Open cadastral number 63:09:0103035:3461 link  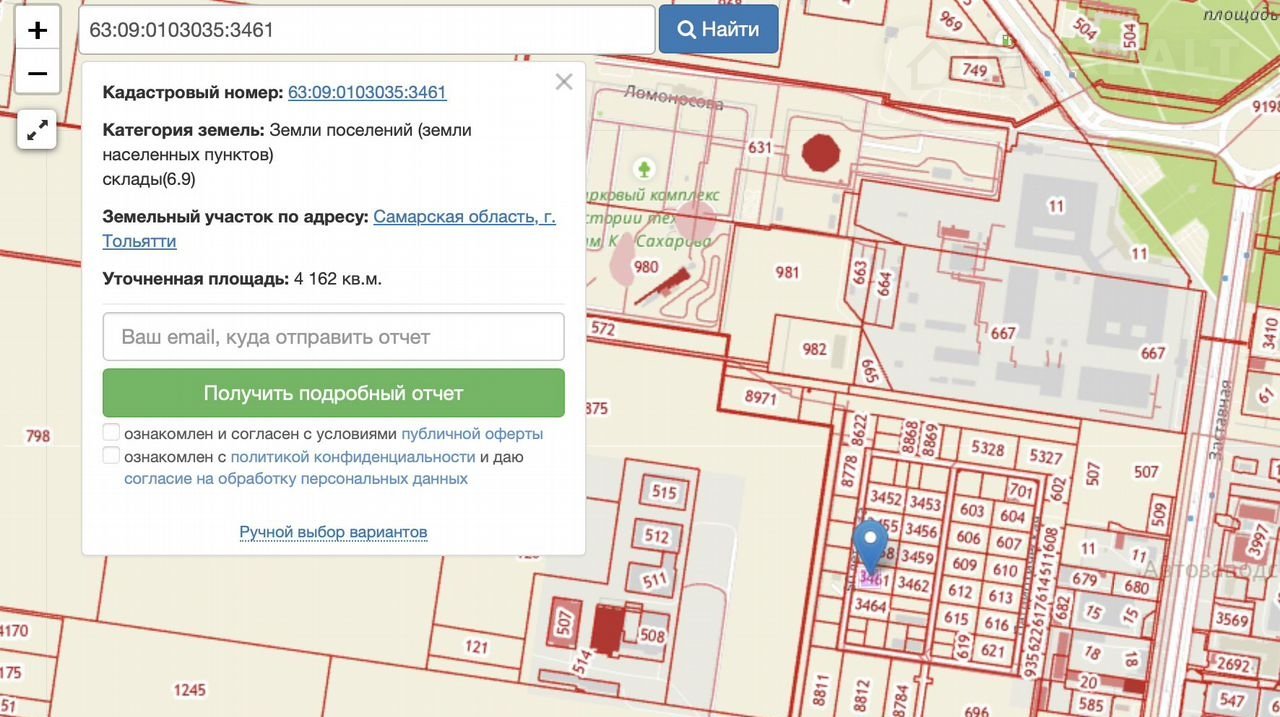(367, 92)
